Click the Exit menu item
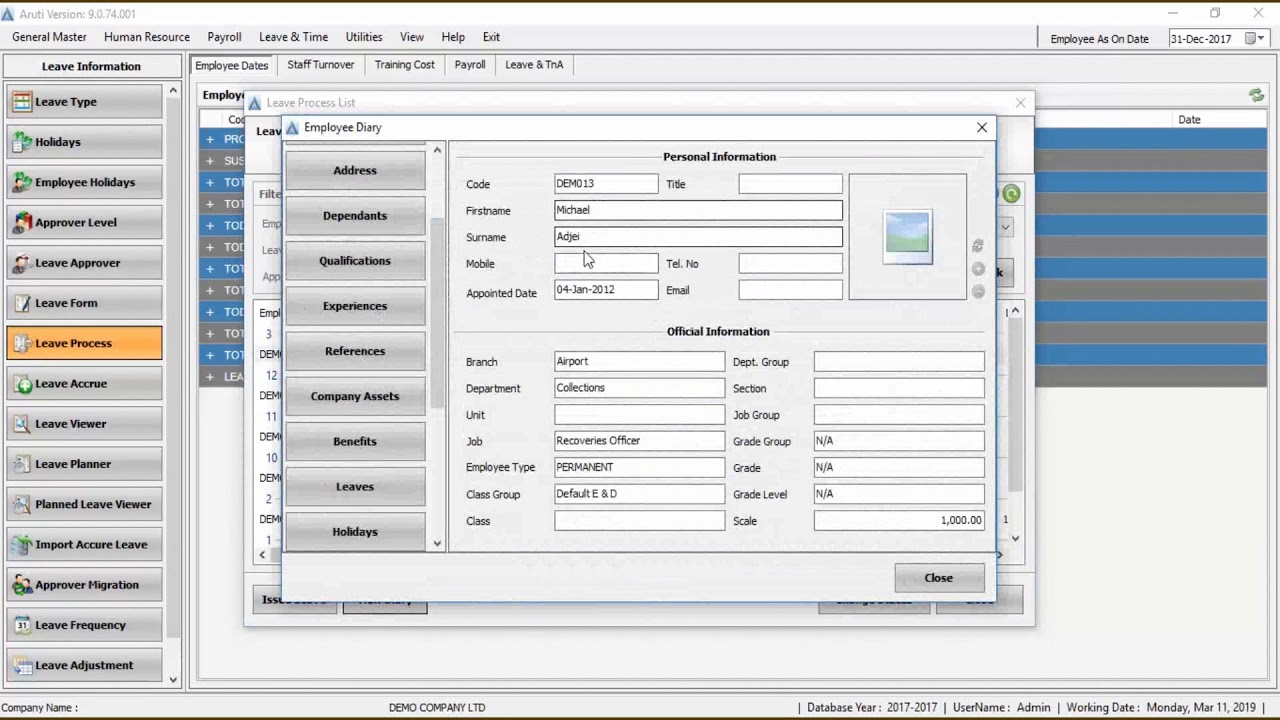 pos(491,37)
